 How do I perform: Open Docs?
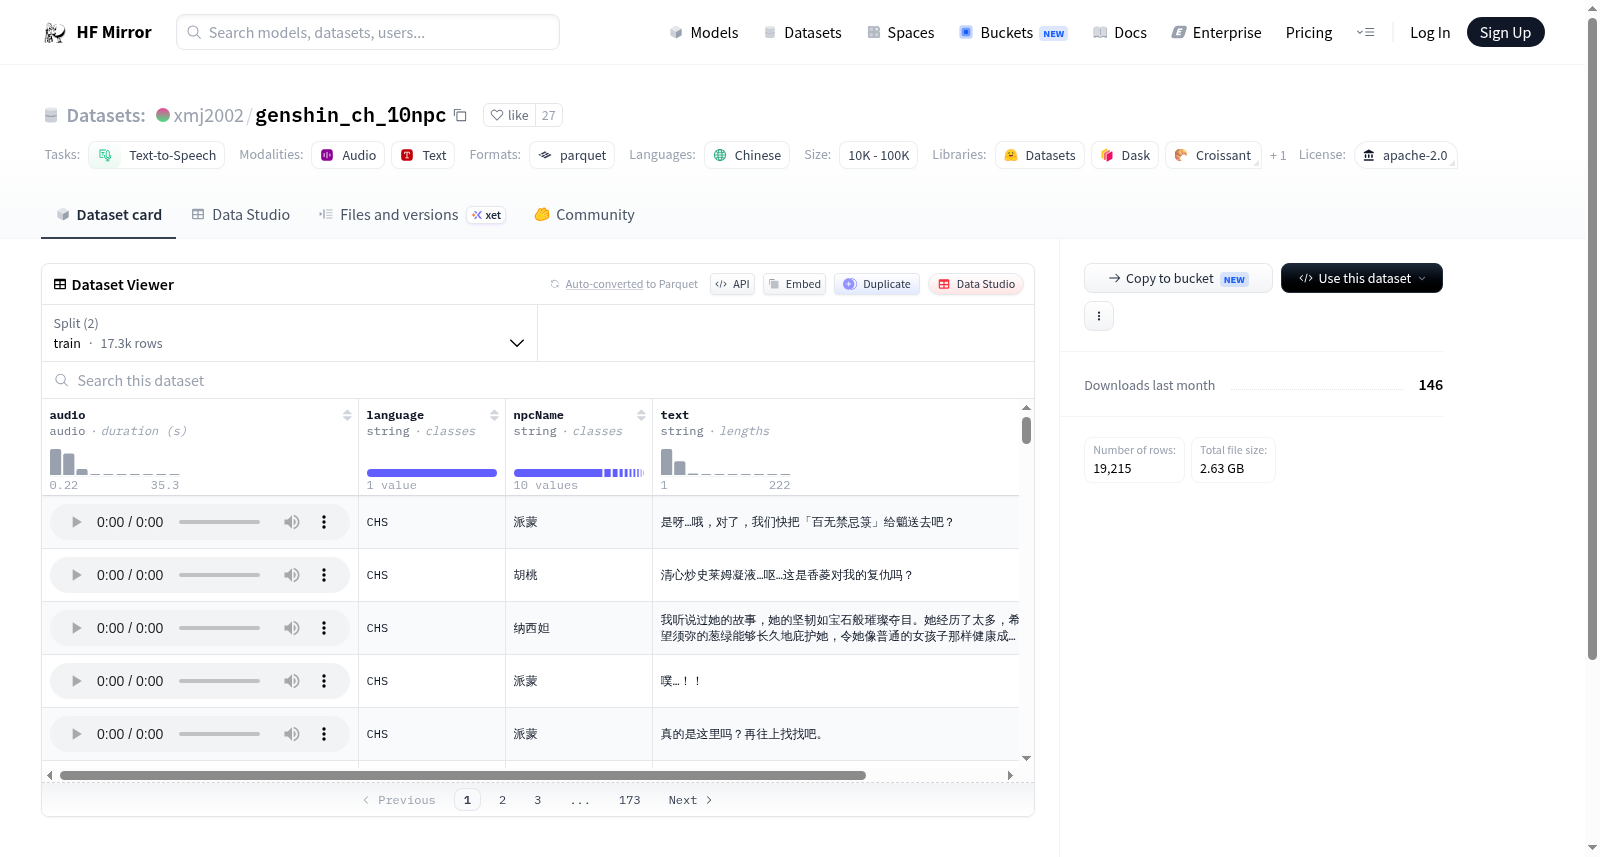tap(1119, 33)
